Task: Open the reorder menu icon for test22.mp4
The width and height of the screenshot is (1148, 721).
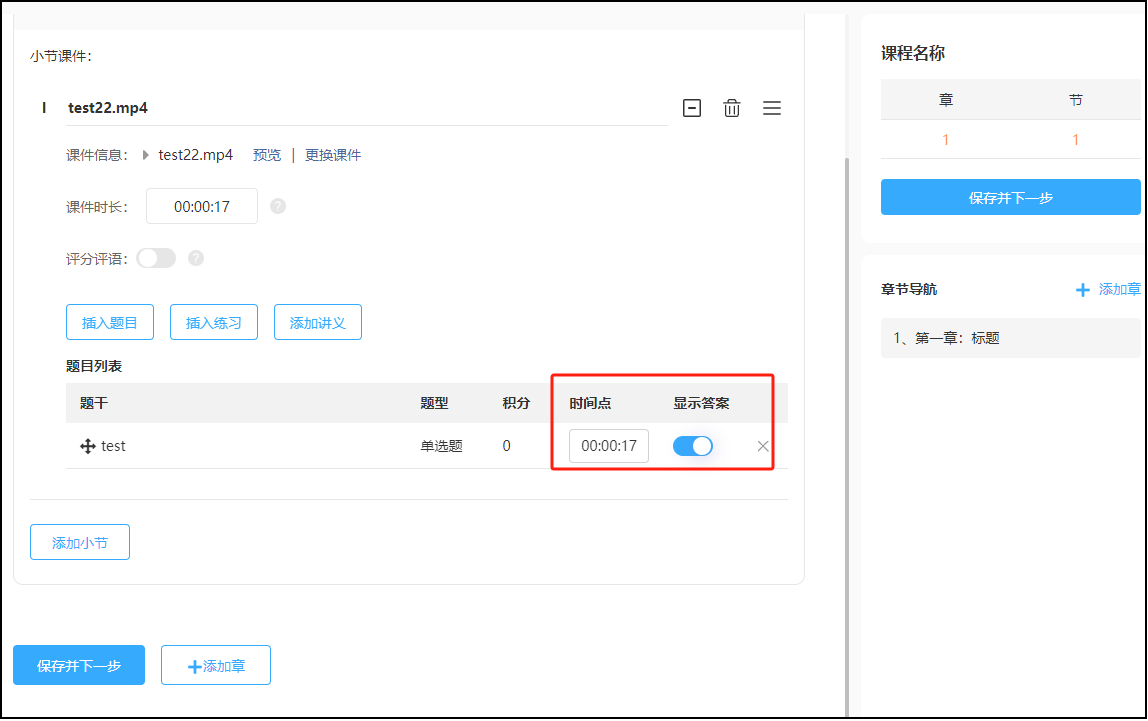Action: coord(772,108)
